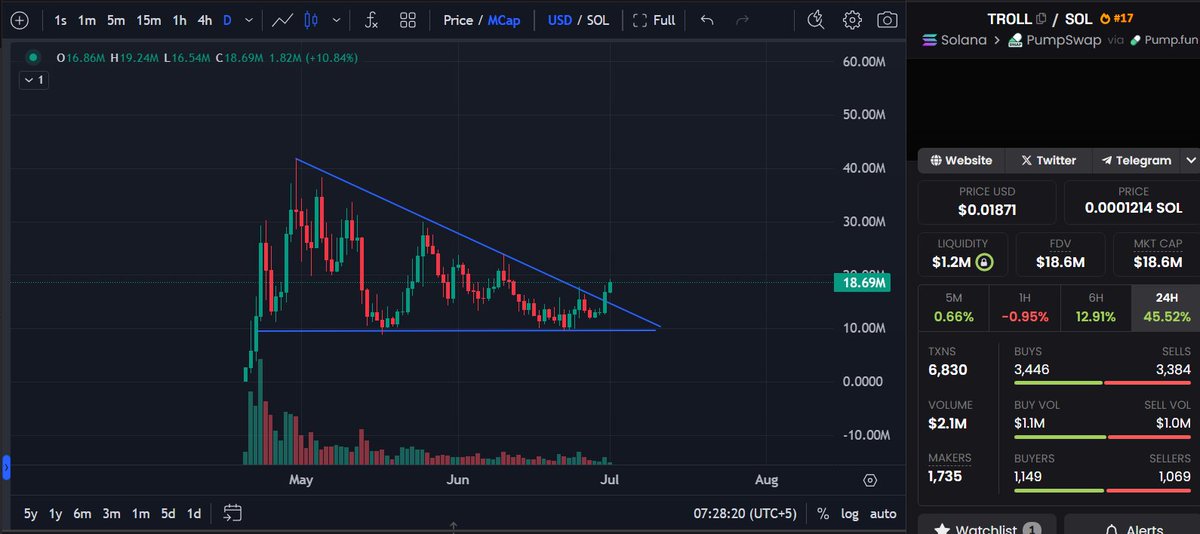Viewport: 1200px width, 534px height.
Task: Open the quick search lightning icon
Action: [x=816, y=19]
